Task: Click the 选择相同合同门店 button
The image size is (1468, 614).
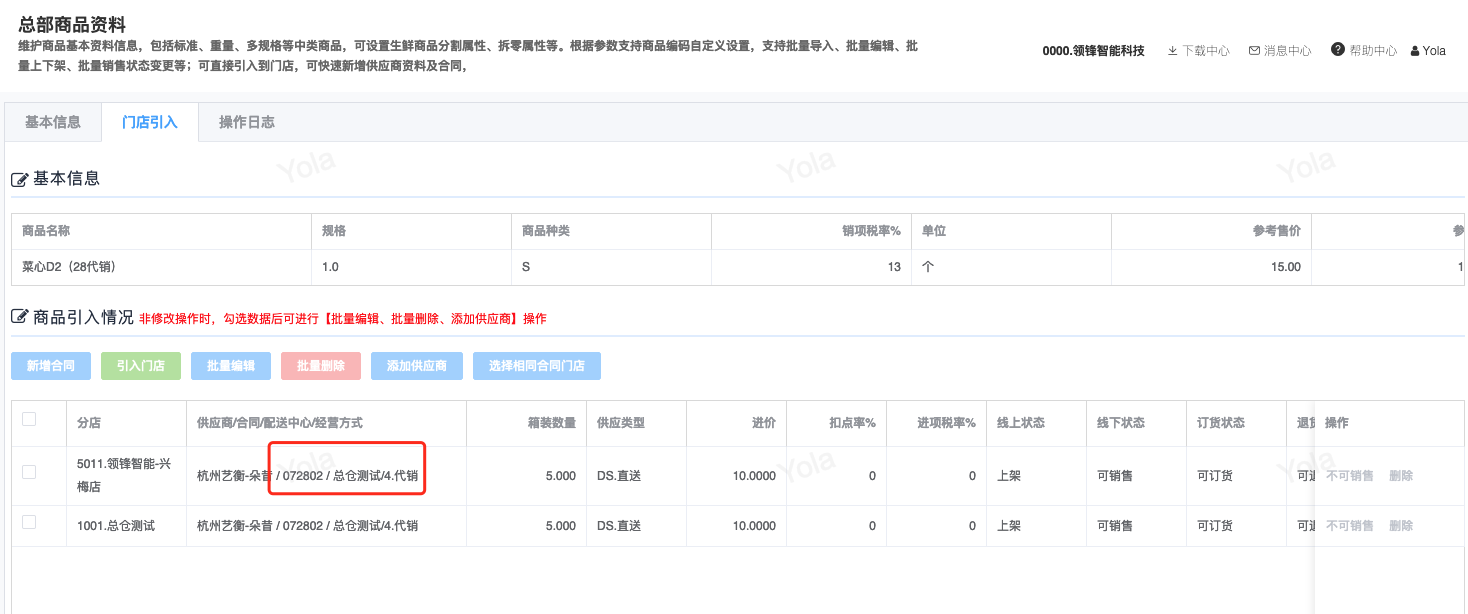Action: [x=536, y=366]
